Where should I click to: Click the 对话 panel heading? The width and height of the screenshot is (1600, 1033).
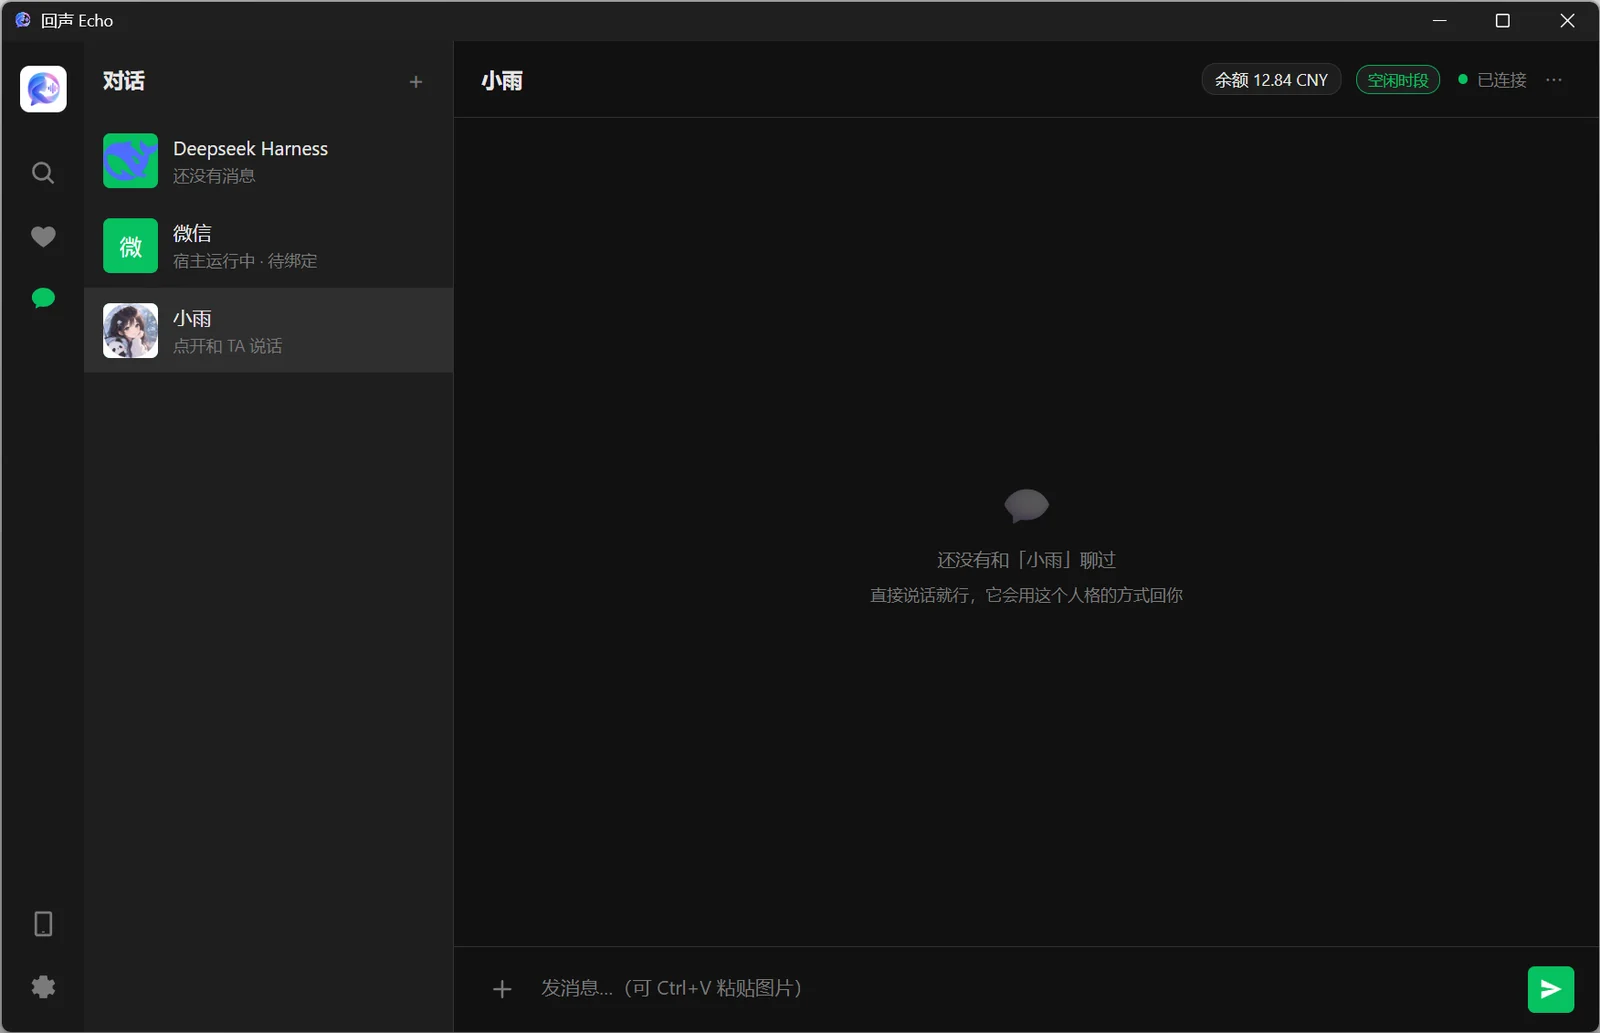124,81
